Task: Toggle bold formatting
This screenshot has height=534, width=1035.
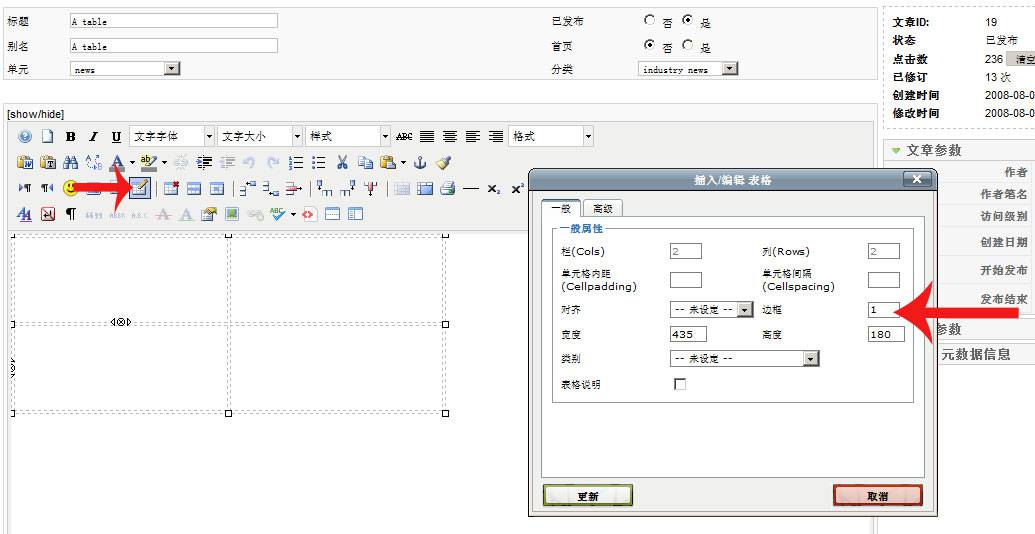Action: coord(71,137)
